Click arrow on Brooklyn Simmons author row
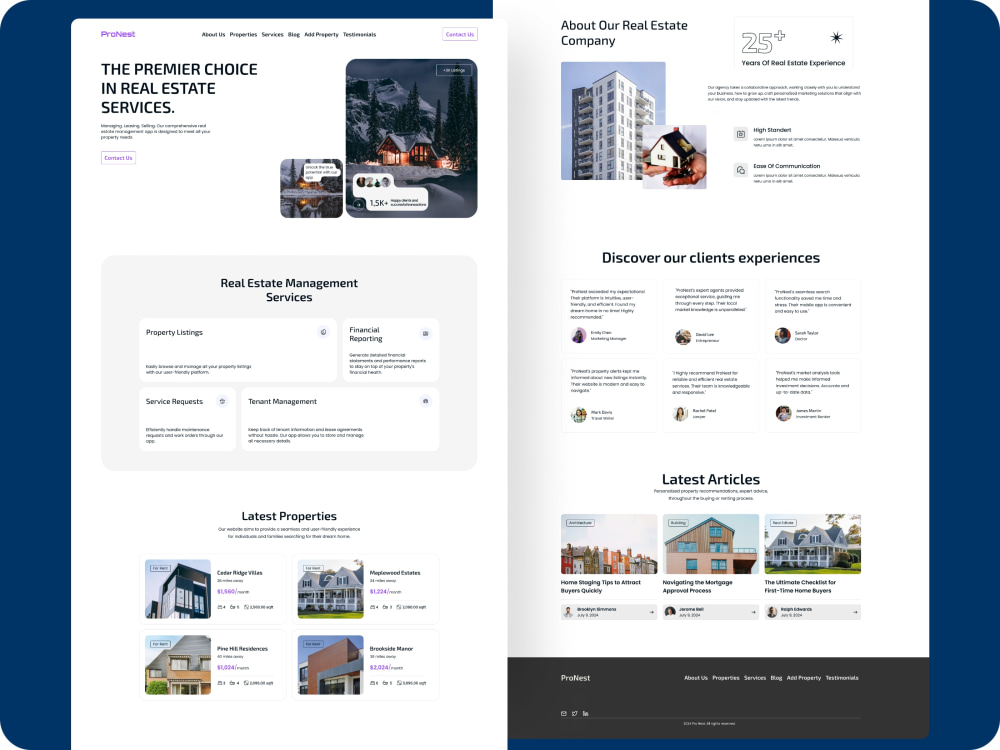This screenshot has height=750, width=1000. [651, 612]
